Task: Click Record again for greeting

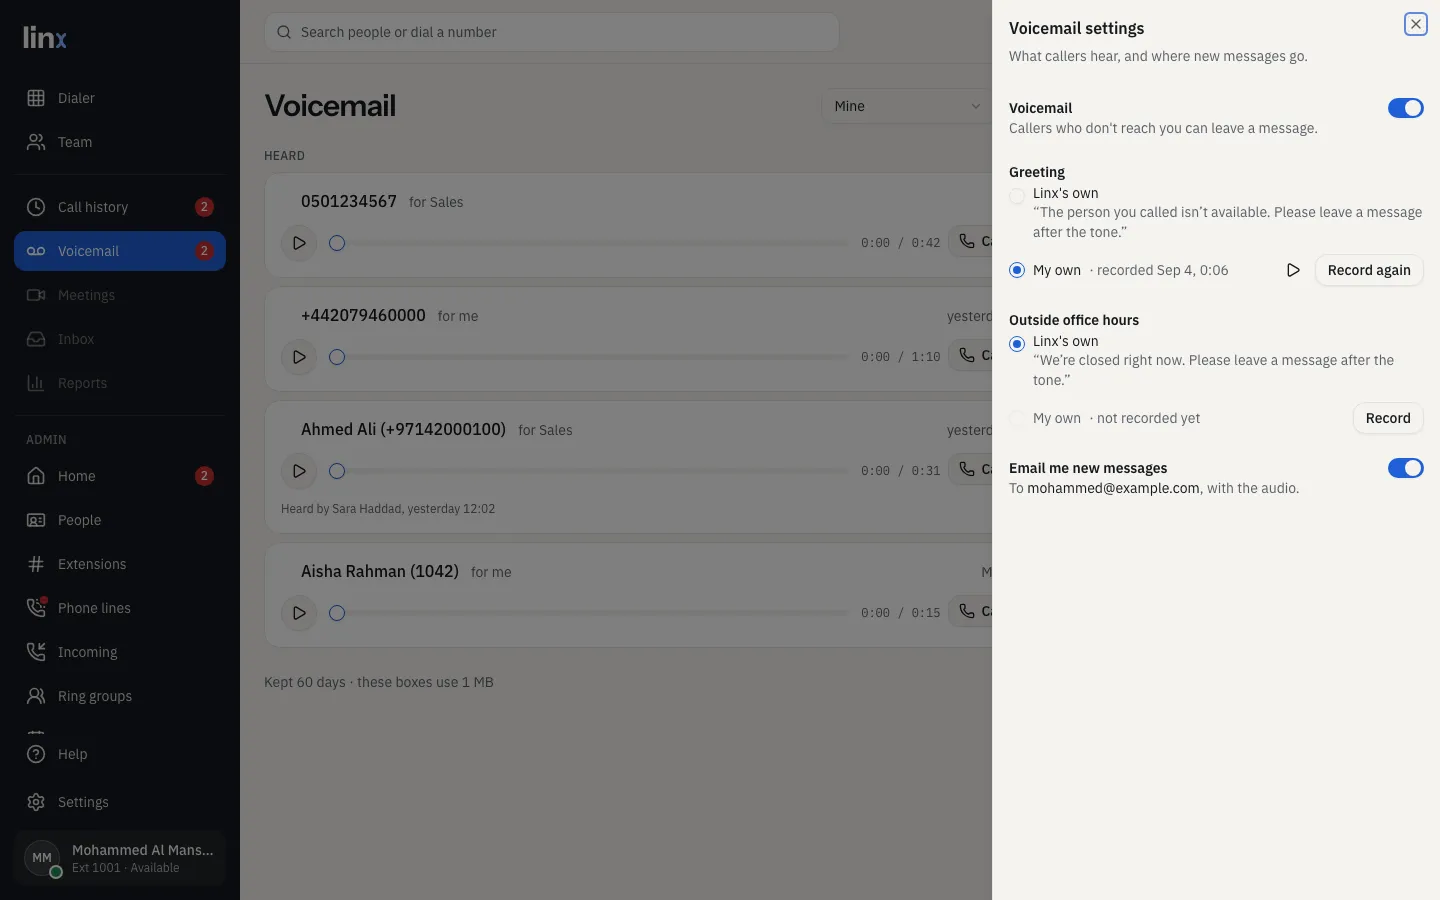Action: tap(1369, 270)
